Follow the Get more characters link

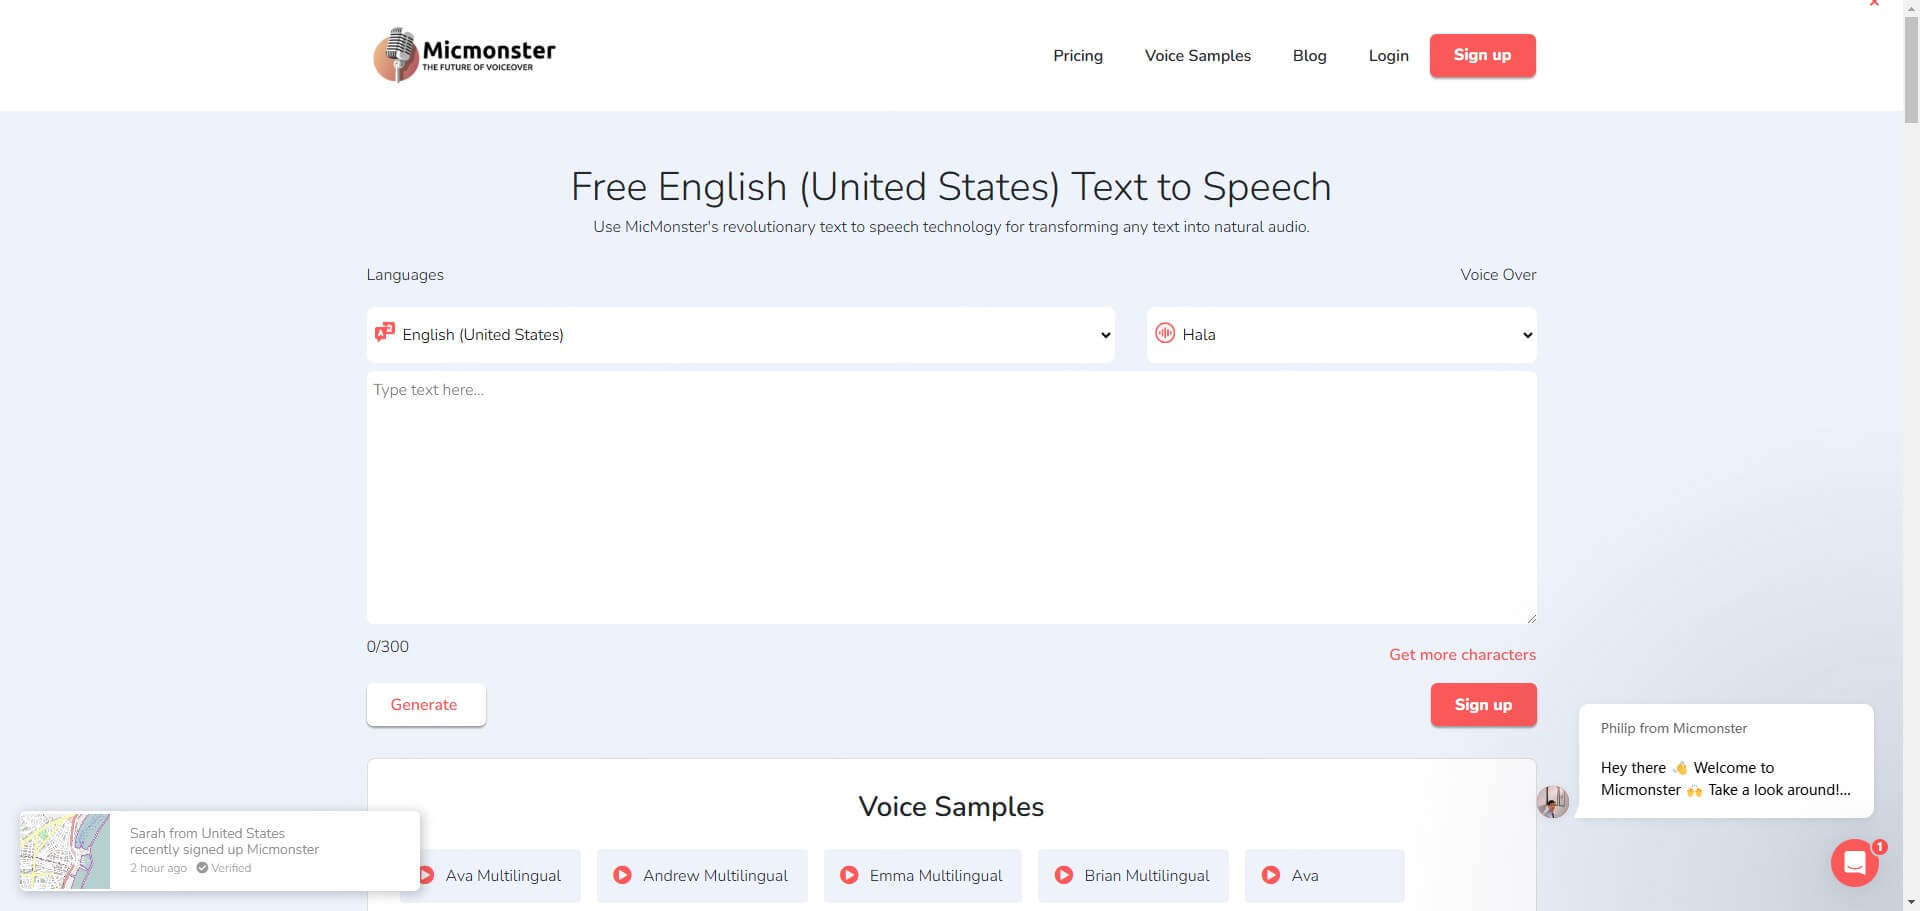tap(1462, 655)
